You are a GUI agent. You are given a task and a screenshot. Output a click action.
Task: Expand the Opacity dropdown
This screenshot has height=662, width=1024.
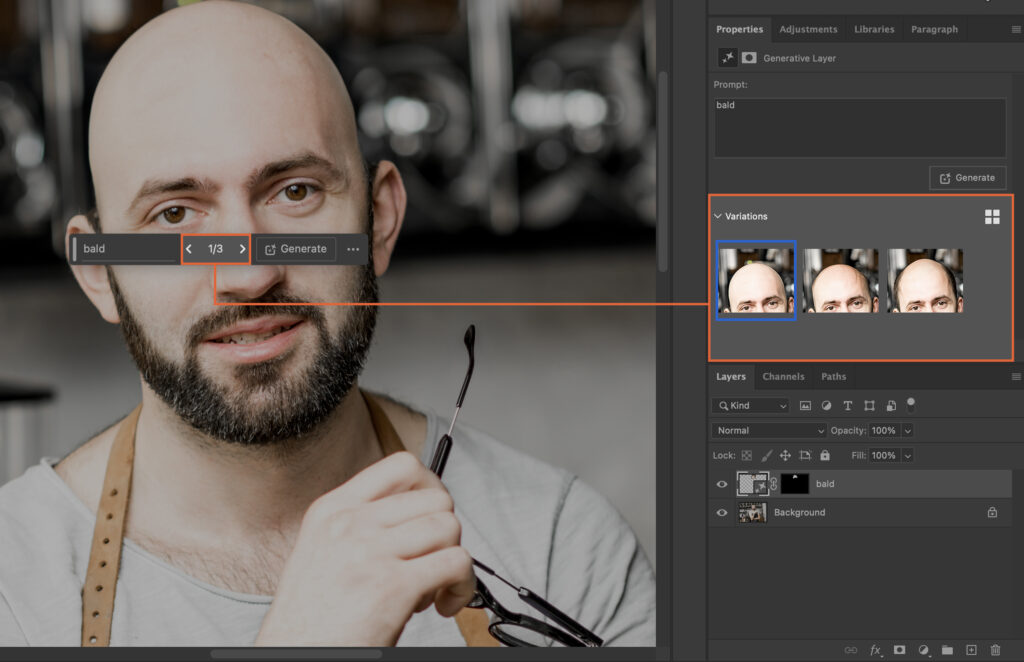[907, 429]
